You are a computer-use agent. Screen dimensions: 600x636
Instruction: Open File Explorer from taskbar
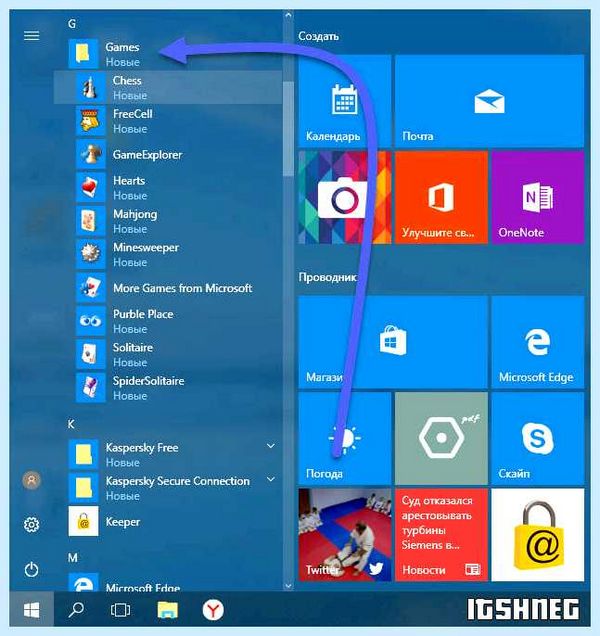168,610
